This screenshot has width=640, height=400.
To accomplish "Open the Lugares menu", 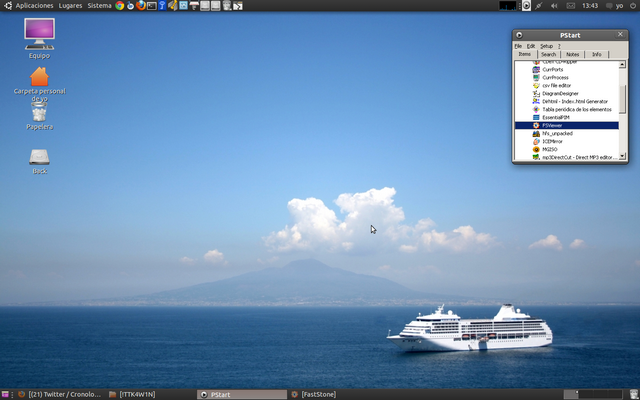I will (70, 6).
